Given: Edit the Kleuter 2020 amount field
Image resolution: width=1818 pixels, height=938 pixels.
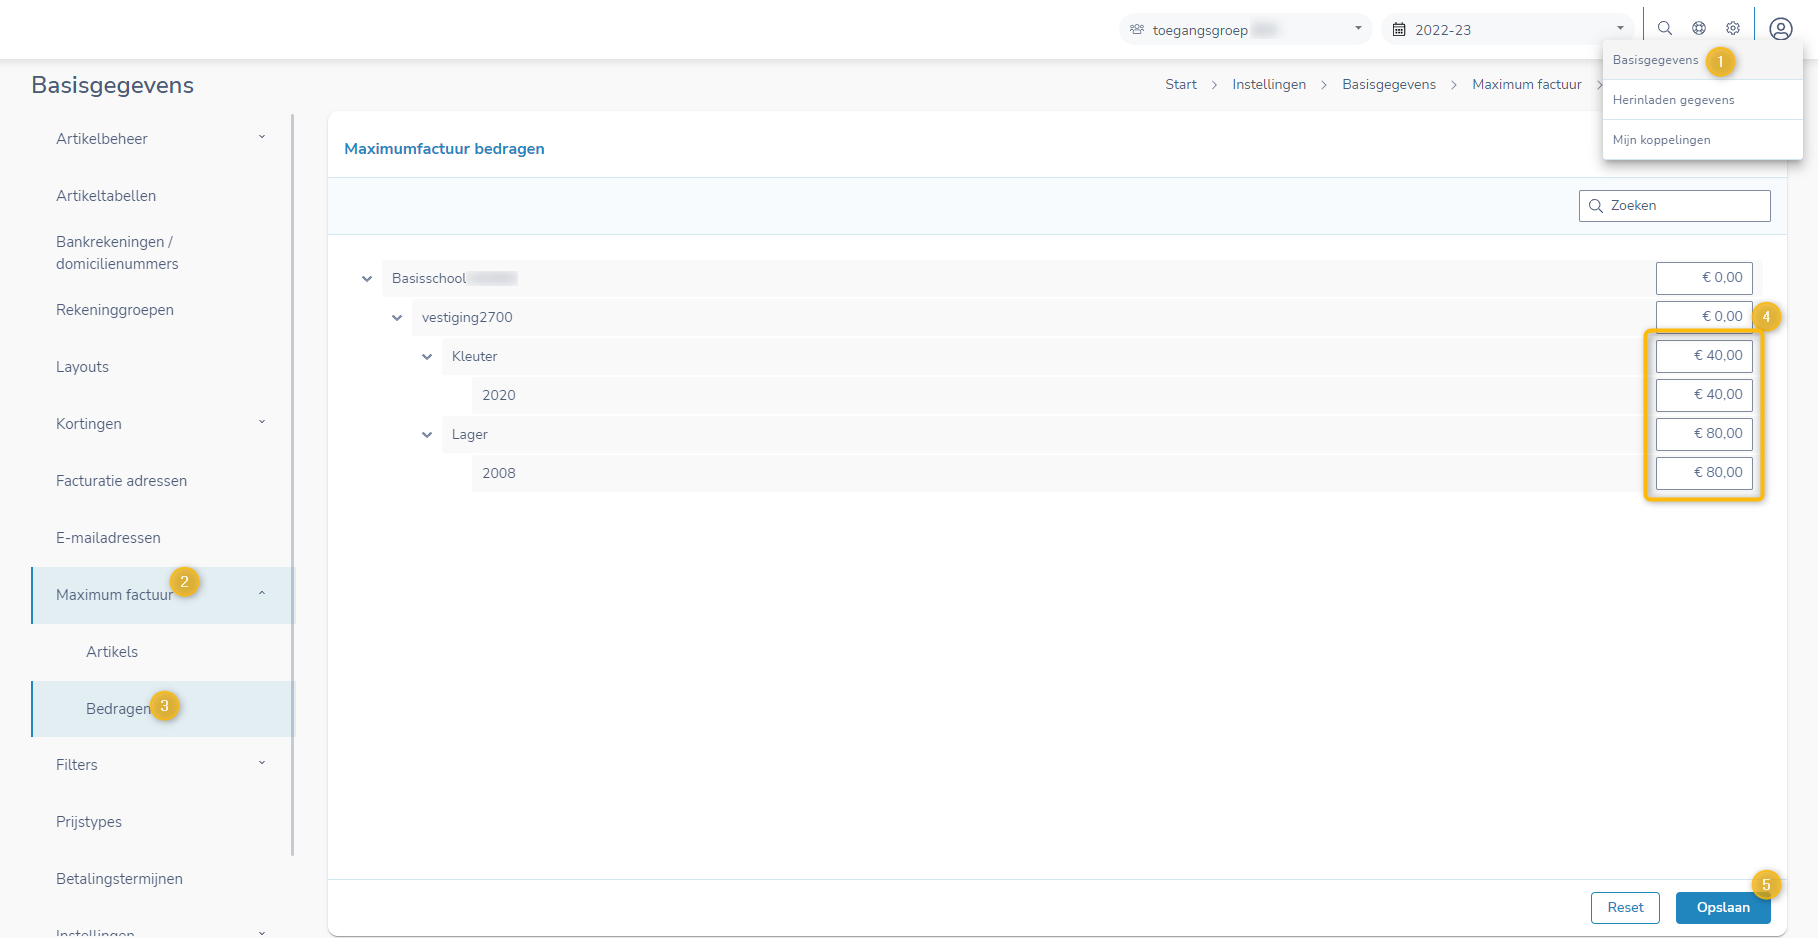Looking at the screenshot, I should (1704, 395).
